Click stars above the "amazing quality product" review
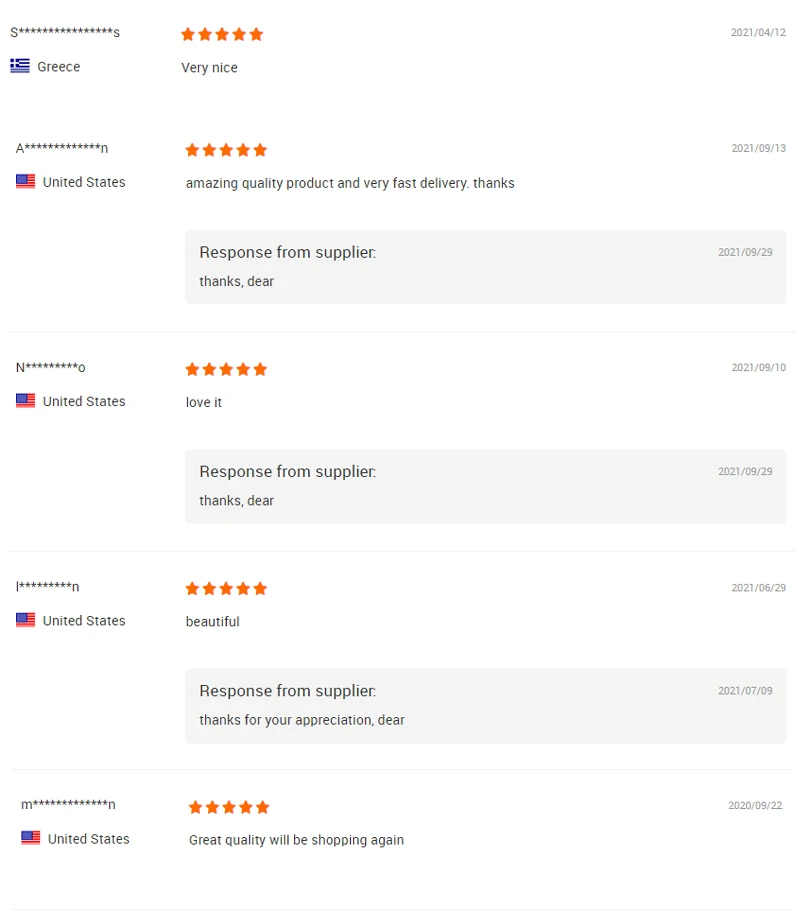This screenshot has height=912, width=800. tap(226, 151)
